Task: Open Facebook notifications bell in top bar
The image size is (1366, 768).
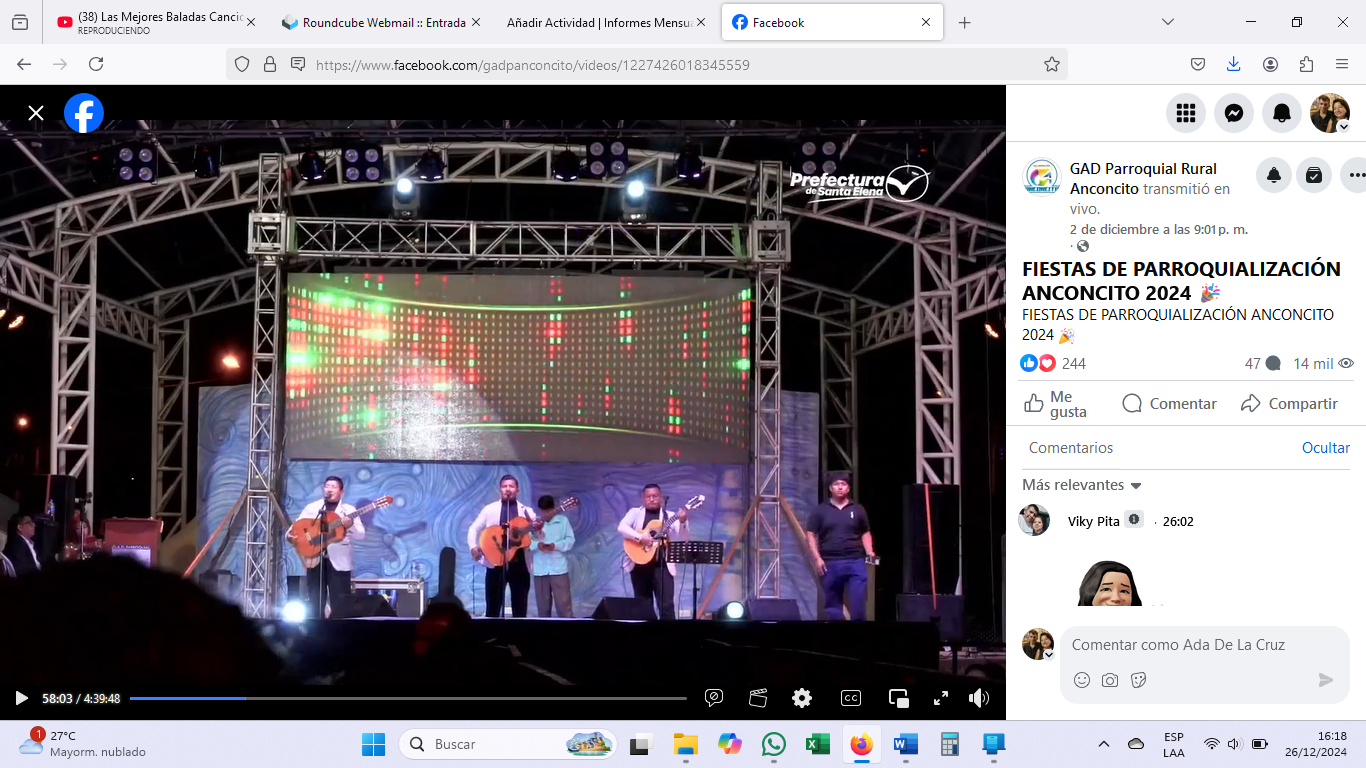Action: pyautogui.click(x=1282, y=113)
